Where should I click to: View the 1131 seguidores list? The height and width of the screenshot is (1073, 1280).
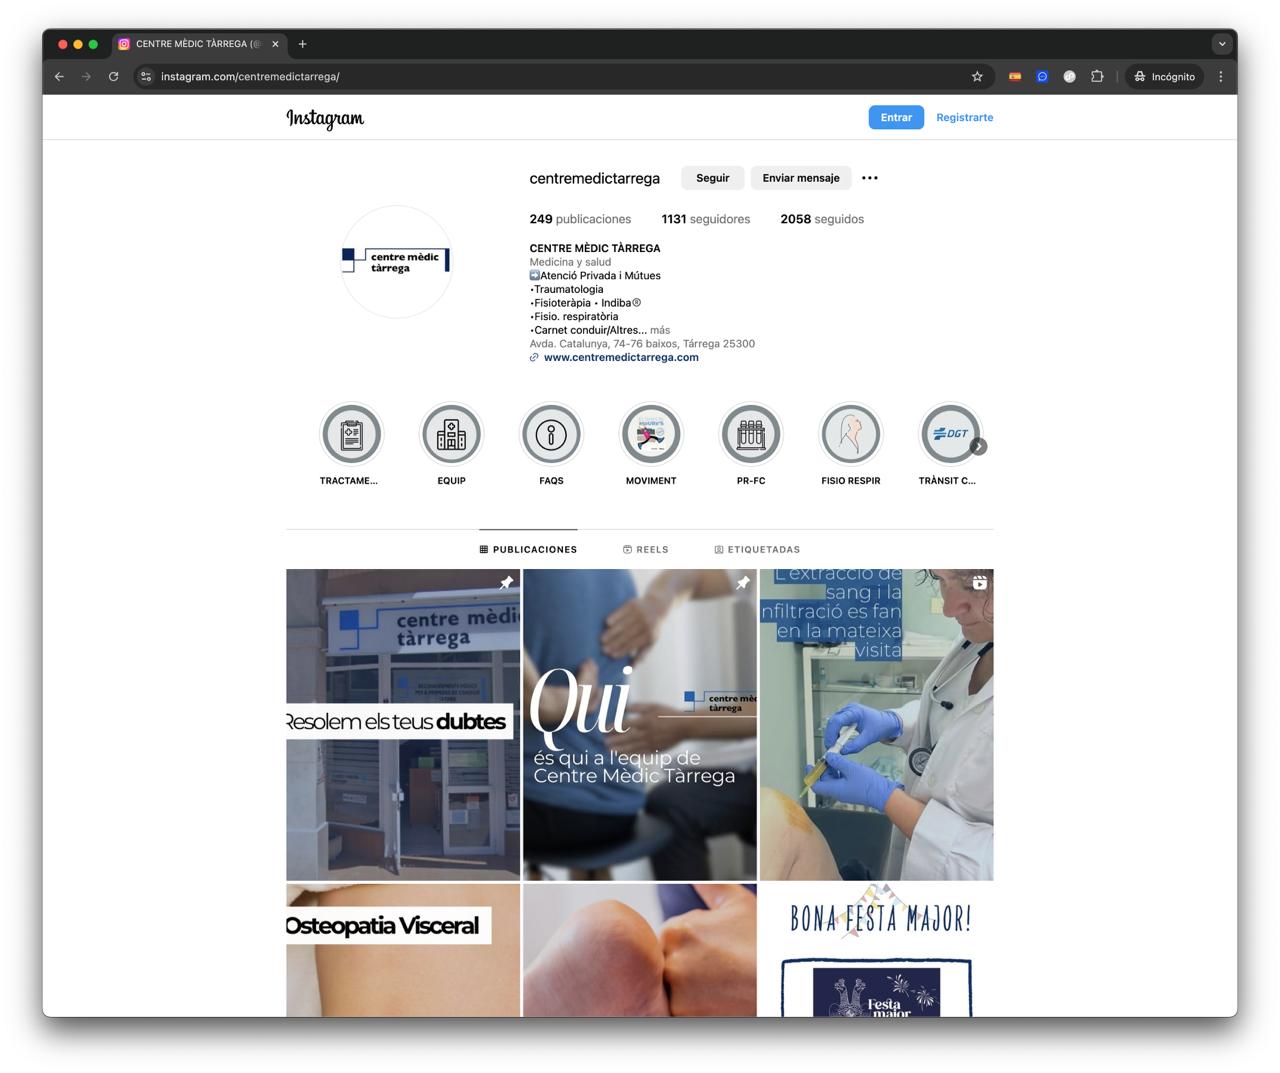click(706, 219)
